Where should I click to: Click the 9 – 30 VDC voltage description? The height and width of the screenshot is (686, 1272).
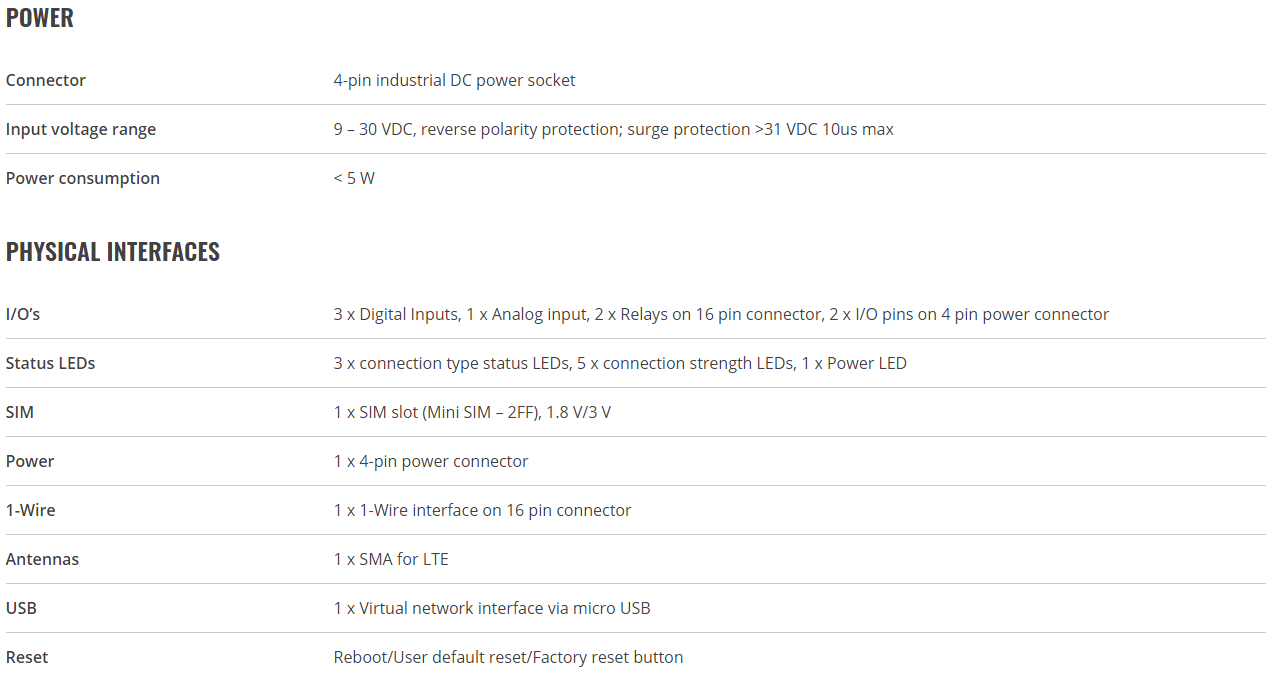614,129
